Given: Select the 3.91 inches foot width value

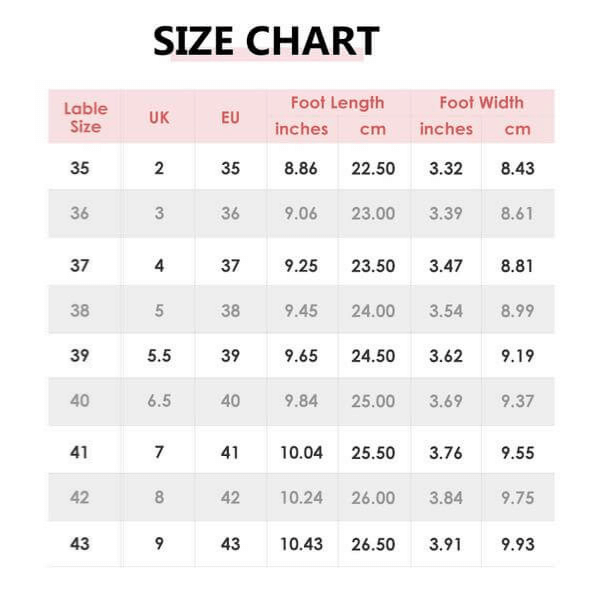Looking at the screenshot, I should coord(446,544).
